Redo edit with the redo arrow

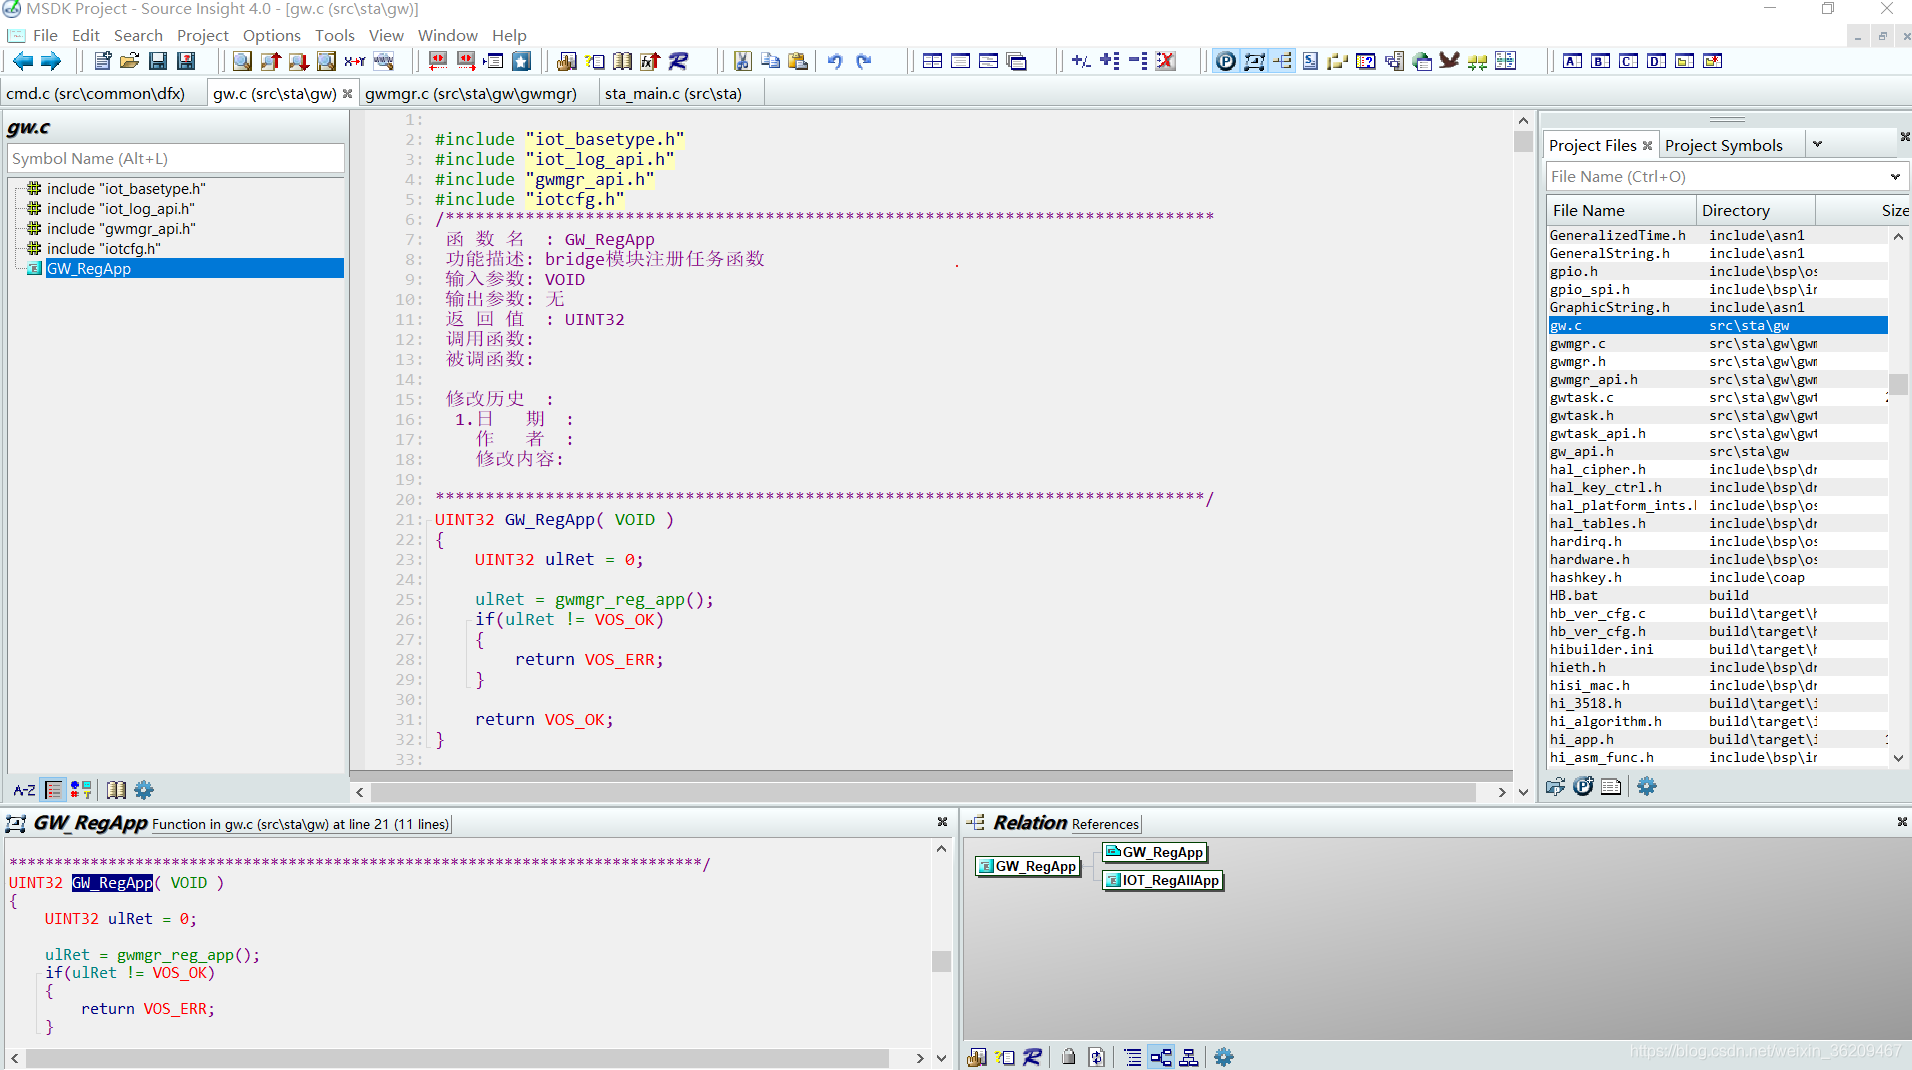pos(863,61)
